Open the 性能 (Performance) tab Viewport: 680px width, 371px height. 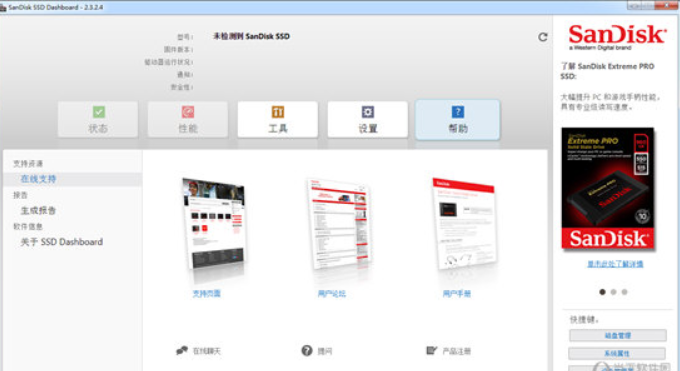pos(188,120)
